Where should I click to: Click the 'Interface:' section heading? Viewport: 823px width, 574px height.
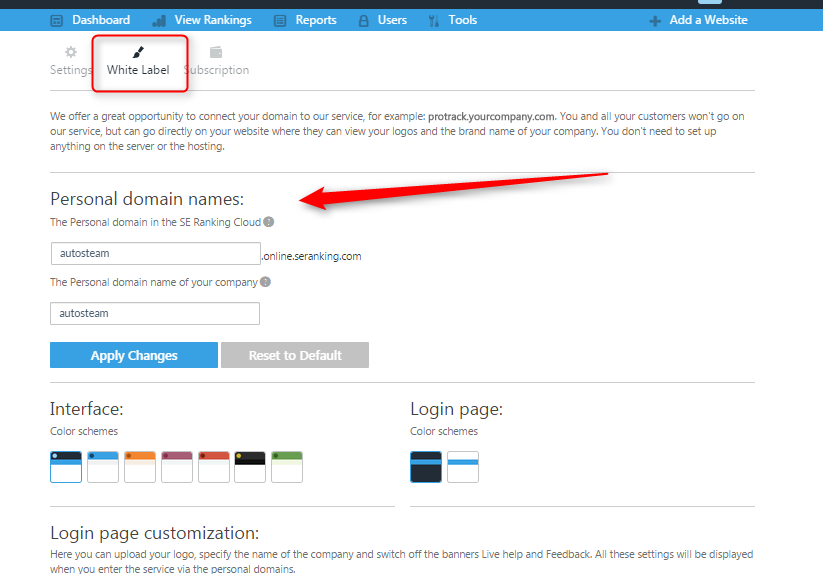pos(87,409)
